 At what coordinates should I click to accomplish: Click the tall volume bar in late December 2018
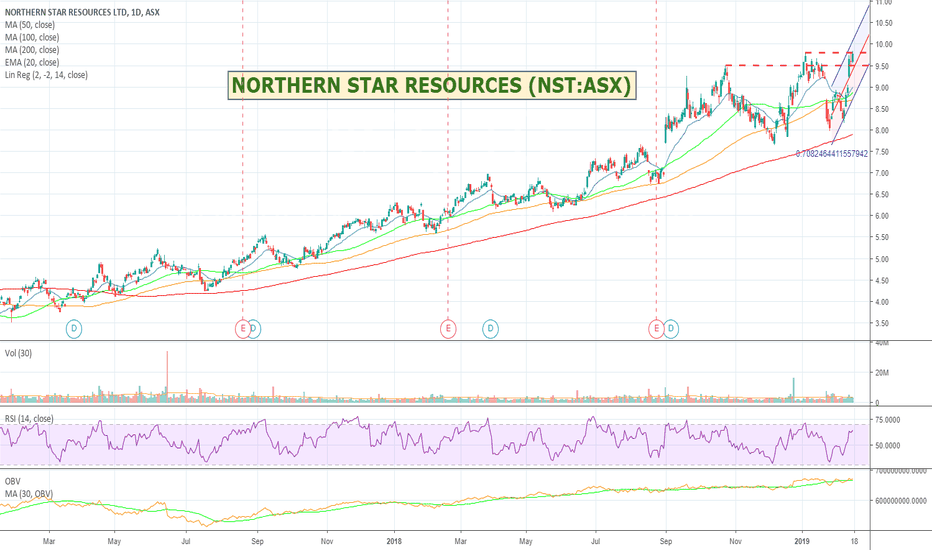click(x=793, y=391)
